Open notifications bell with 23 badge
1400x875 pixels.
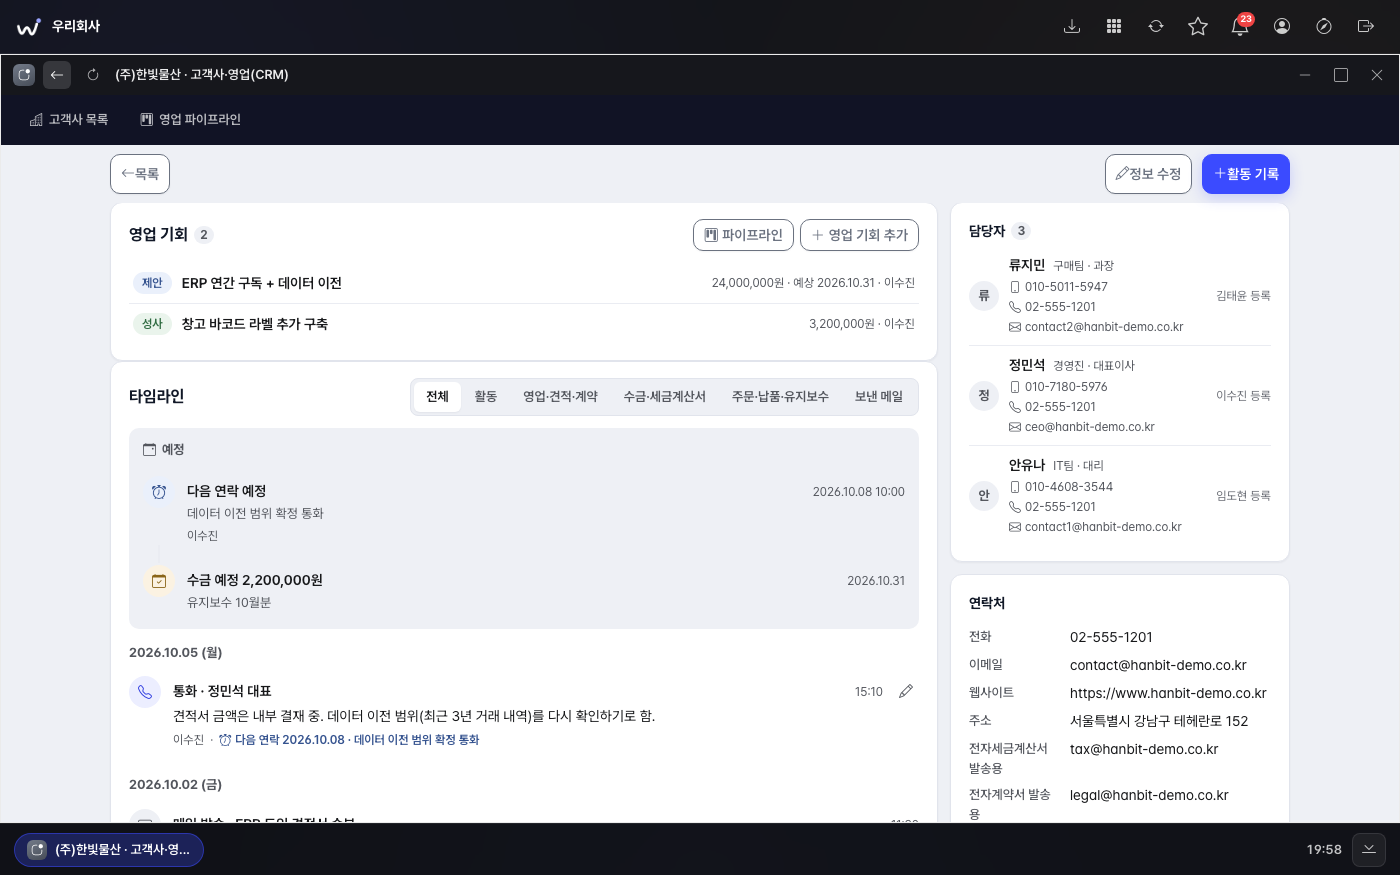1240,26
